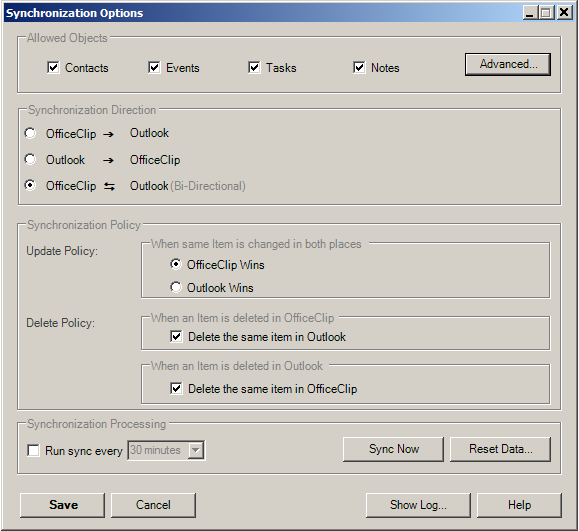The image size is (579, 531).
Task: Cancel the dialog
Action: (153, 505)
